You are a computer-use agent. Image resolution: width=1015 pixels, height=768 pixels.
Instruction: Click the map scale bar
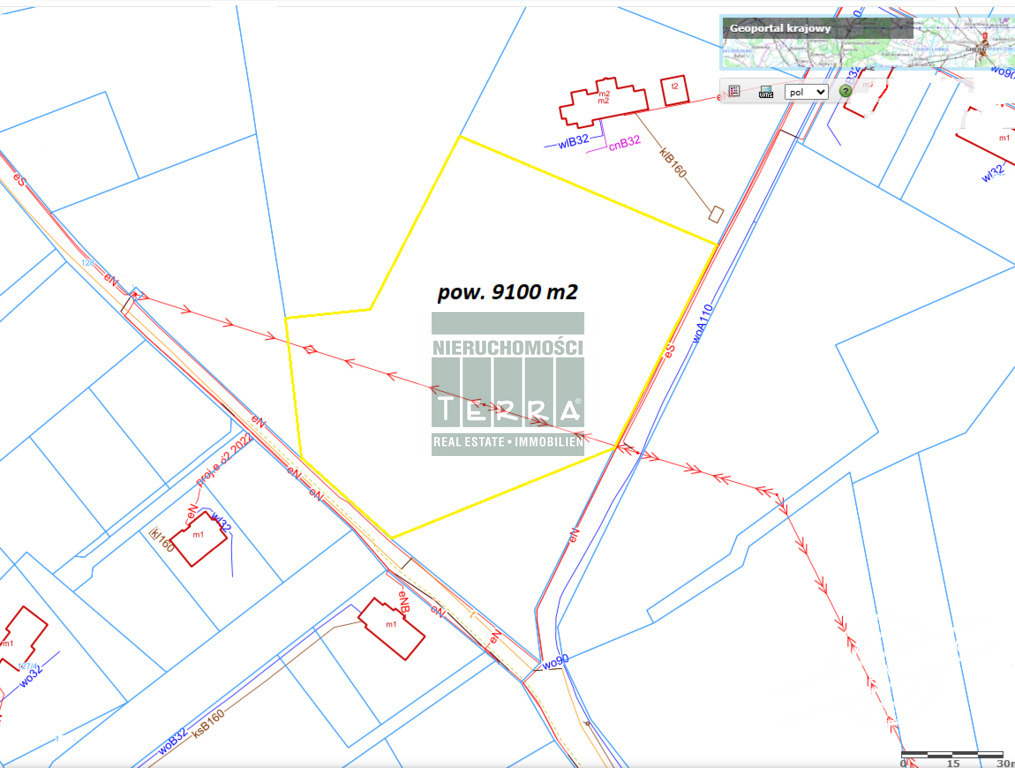(953, 758)
